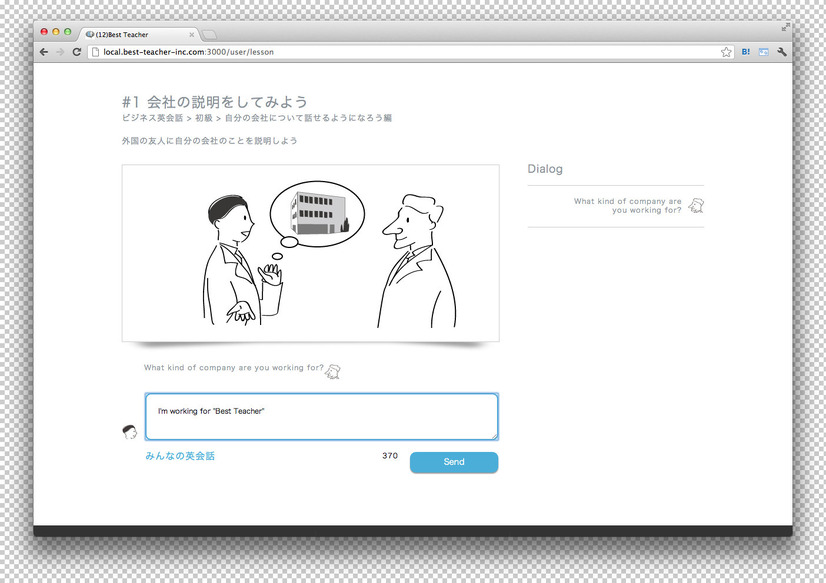Open a new tab with the blank tab button
Viewport: 826px width, 583px height.
(x=209, y=35)
